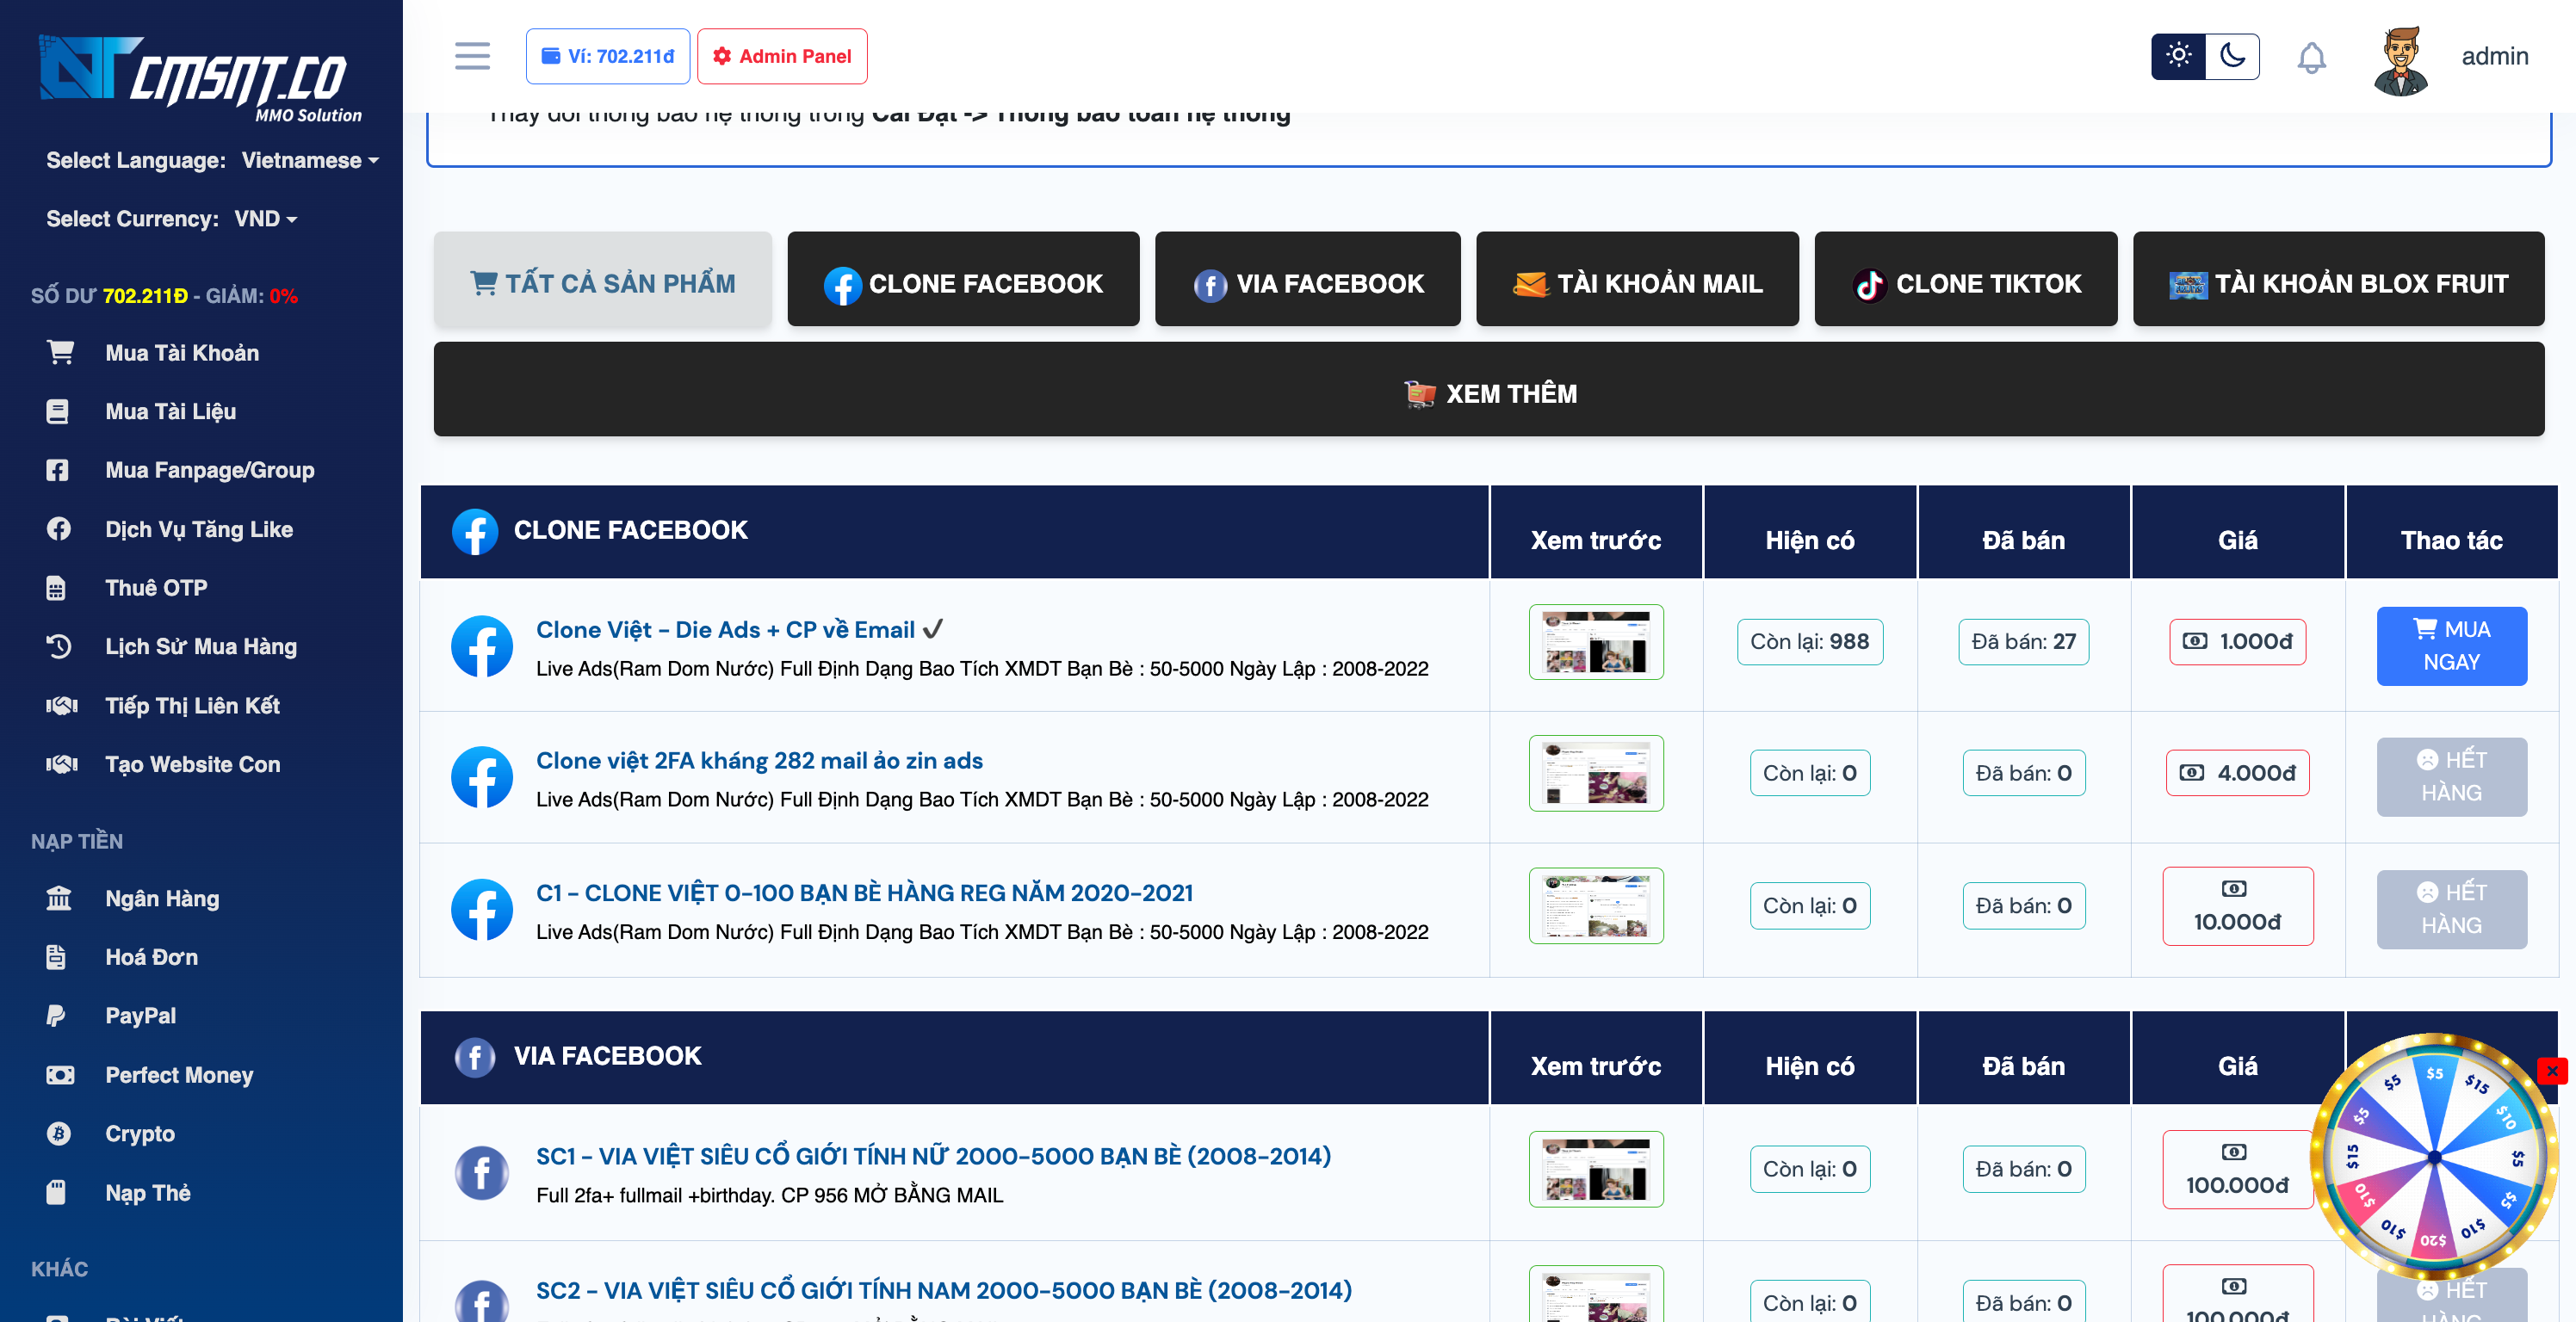Open the Admin Panel button
The width and height of the screenshot is (2576, 1322).
(782, 56)
